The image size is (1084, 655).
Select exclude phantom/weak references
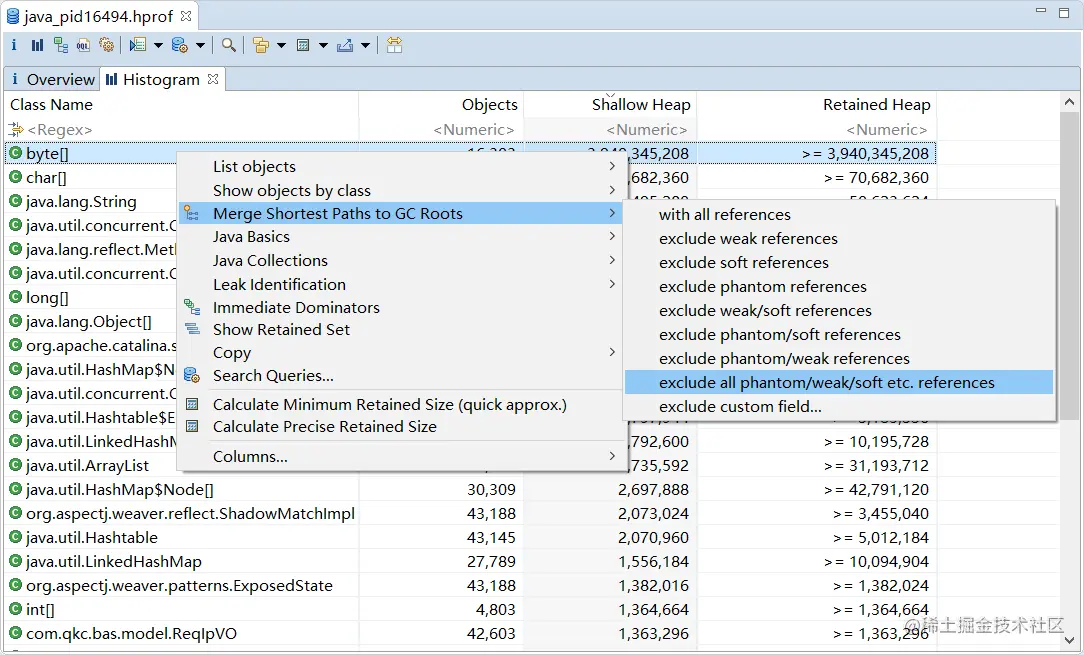[x=839, y=358]
